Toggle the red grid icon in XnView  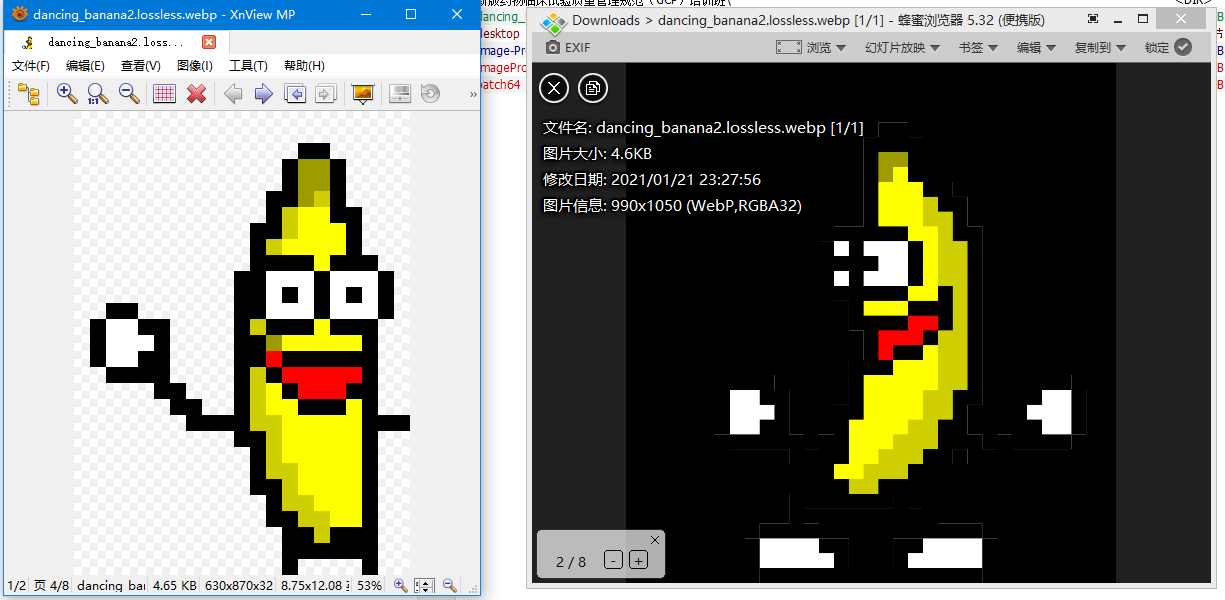click(165, 94)
